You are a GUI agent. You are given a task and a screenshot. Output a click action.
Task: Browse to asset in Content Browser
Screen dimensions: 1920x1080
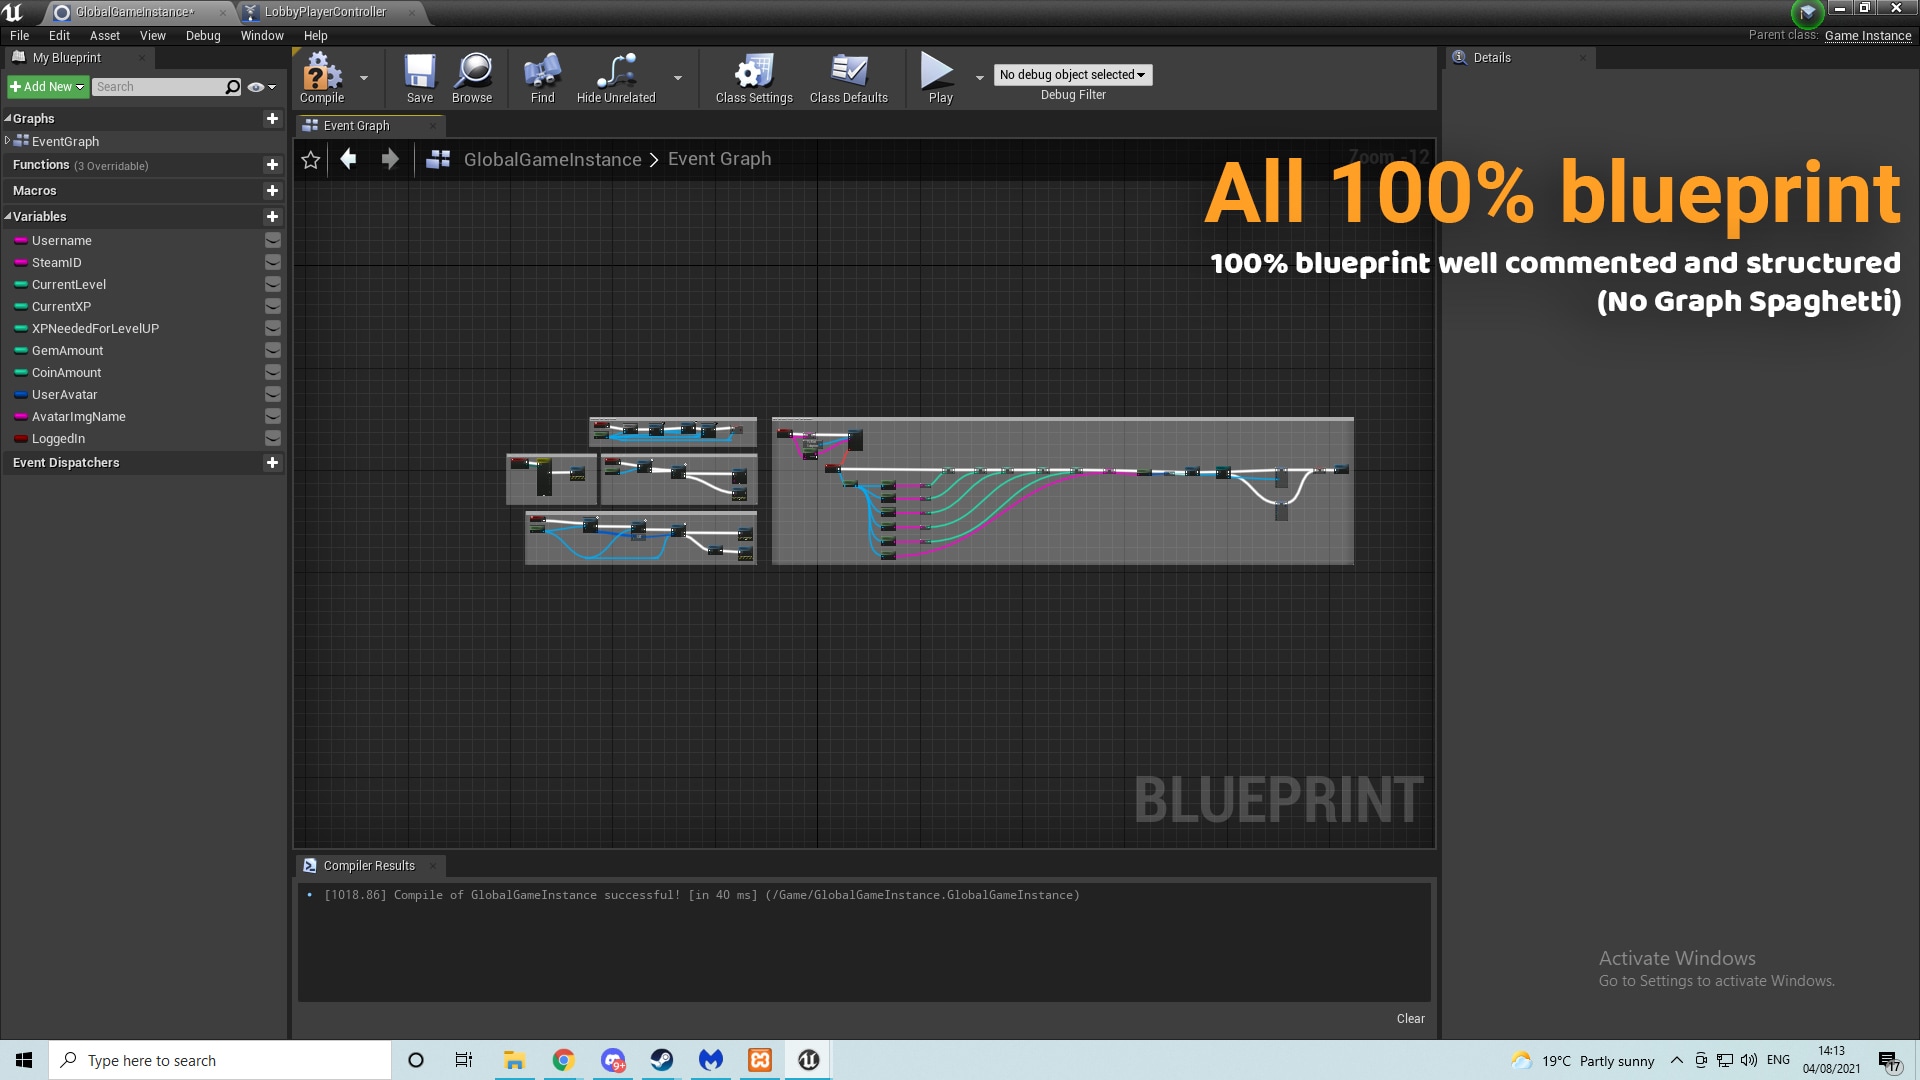point(472,78)
